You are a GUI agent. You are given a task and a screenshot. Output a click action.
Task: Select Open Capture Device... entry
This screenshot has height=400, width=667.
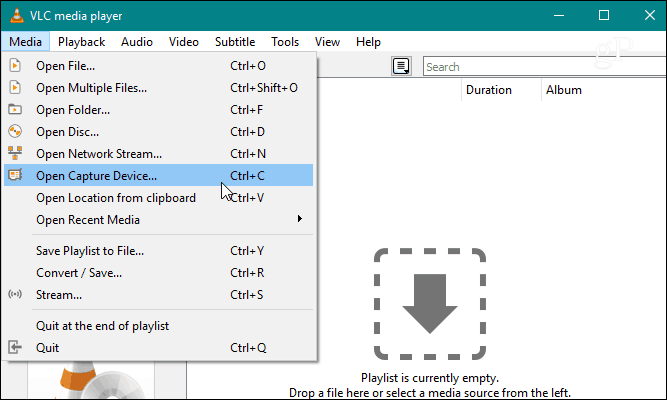coord(158,175)
